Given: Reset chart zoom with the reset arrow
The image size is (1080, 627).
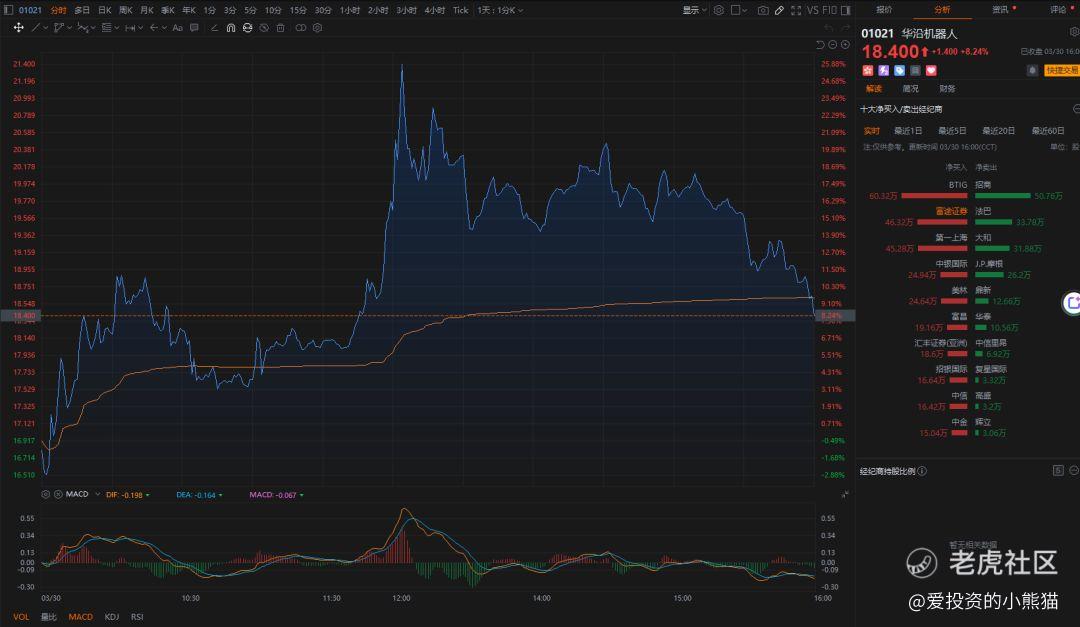Looking at the screenshot, I should [x=820, y=45].
